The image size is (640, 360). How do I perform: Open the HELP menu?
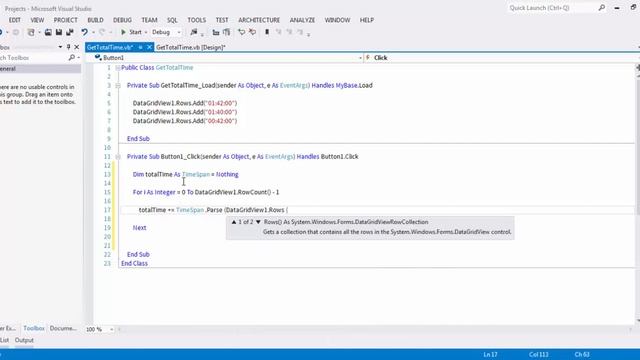367,20
